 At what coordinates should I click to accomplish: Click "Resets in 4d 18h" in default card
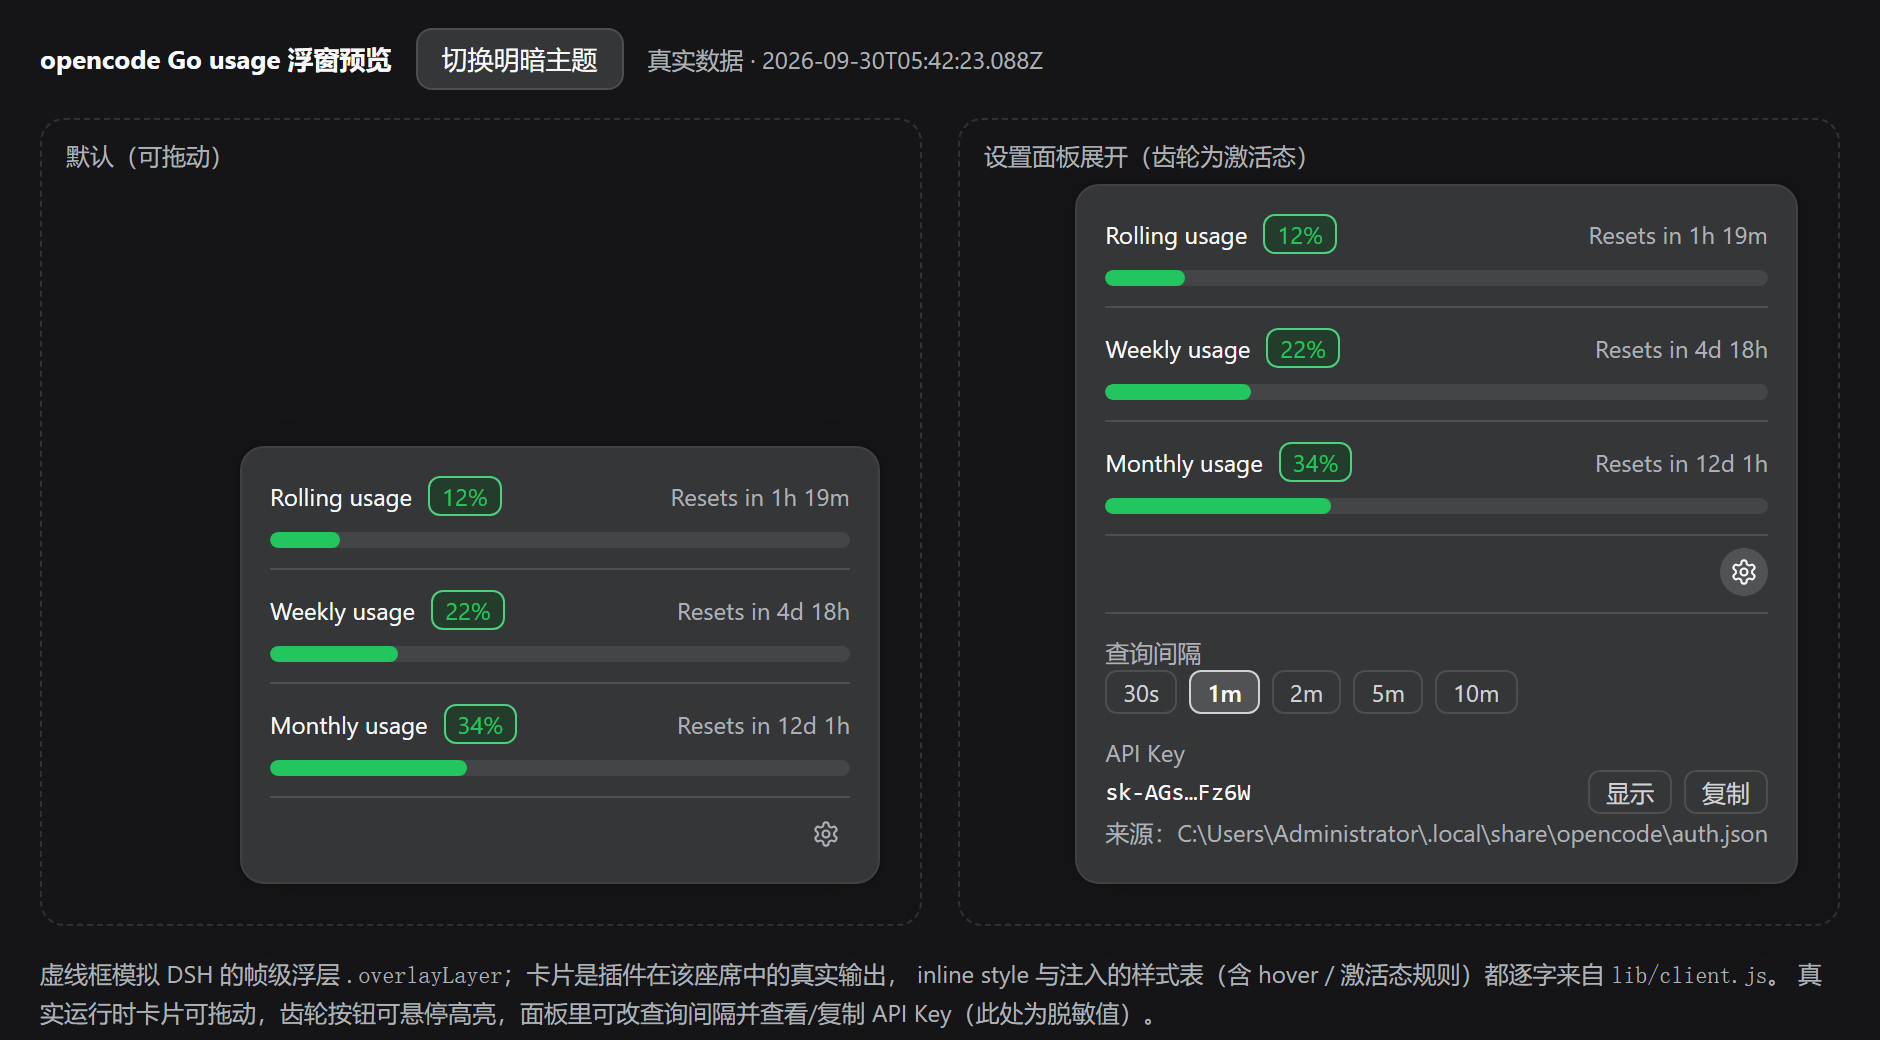[x=763, y=612]
